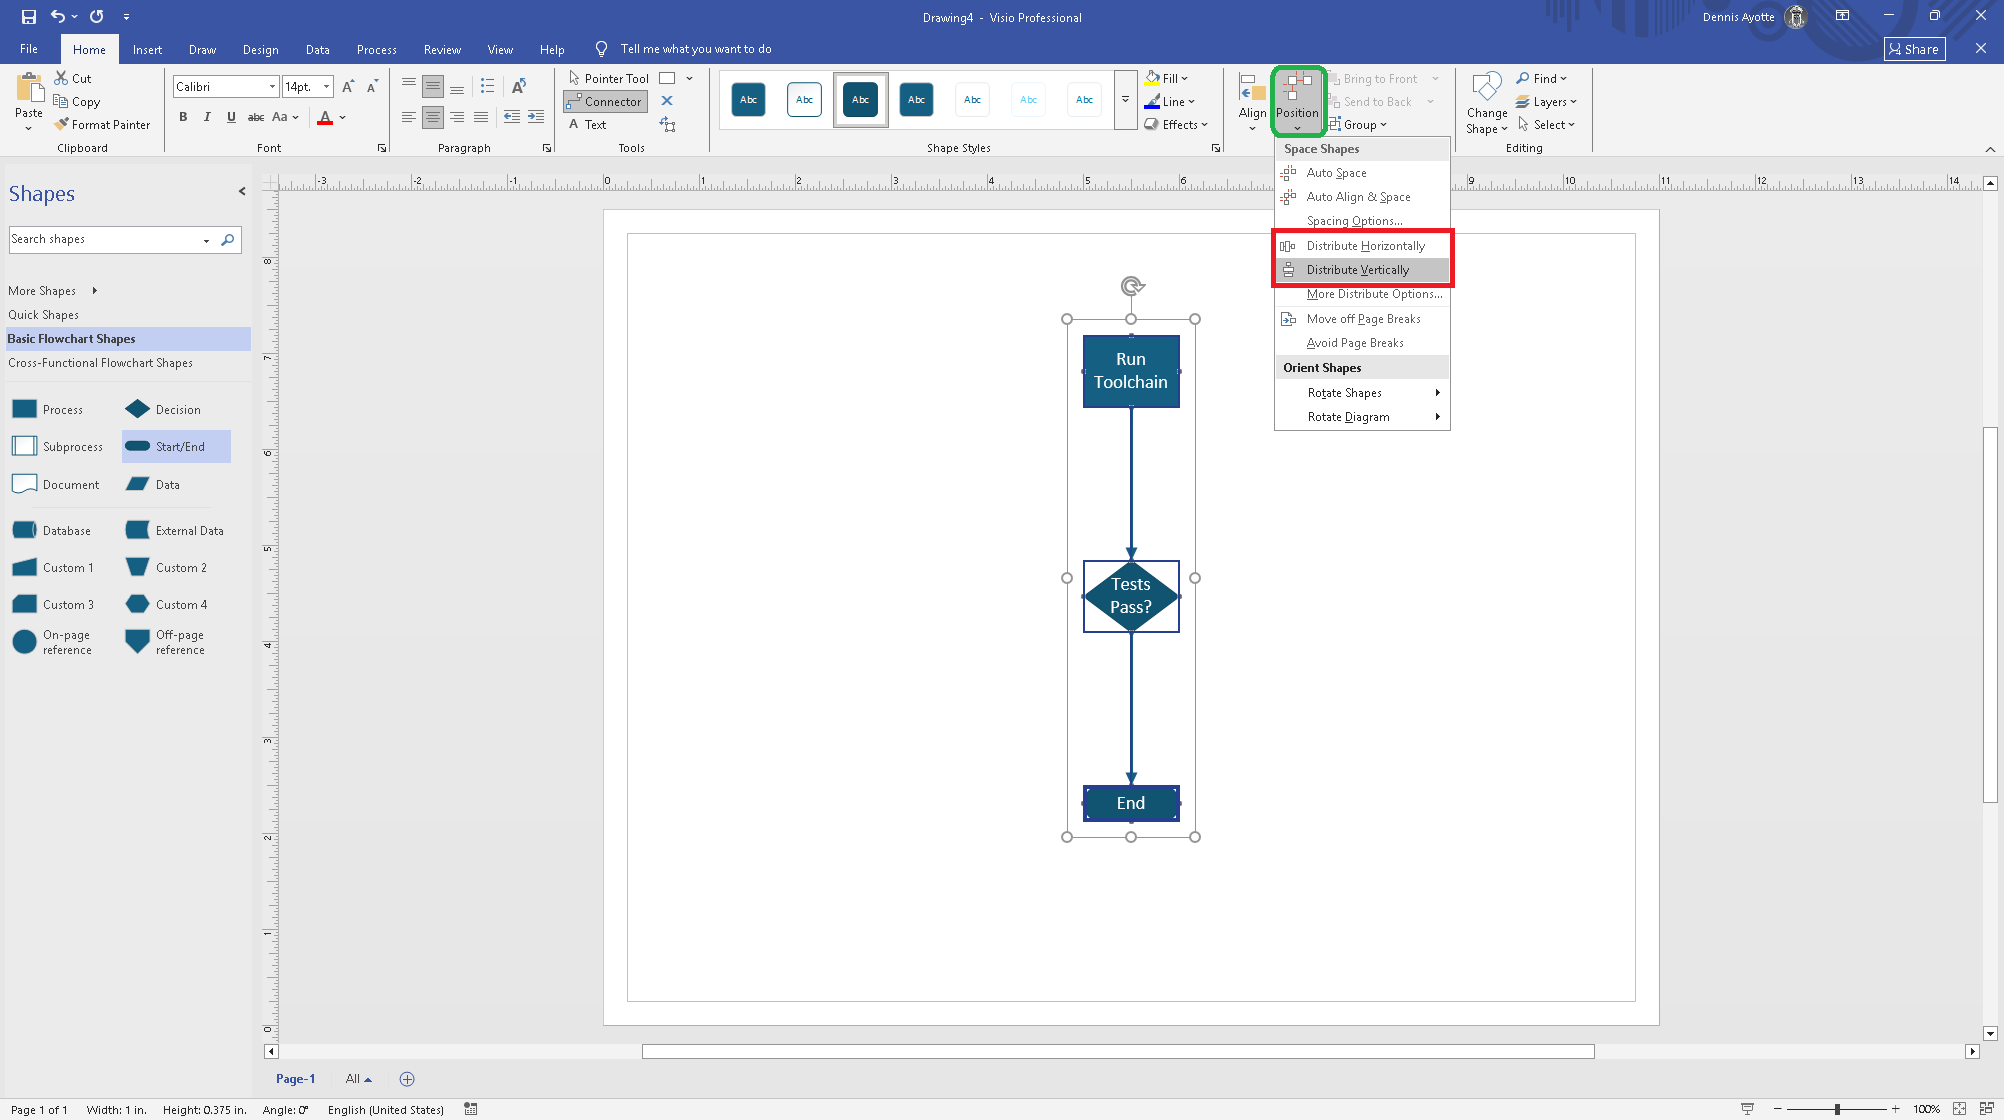Open Rotate Shapes submenu
The height and width of the screenshot is (1120, 2004).
coord(1362,393)
